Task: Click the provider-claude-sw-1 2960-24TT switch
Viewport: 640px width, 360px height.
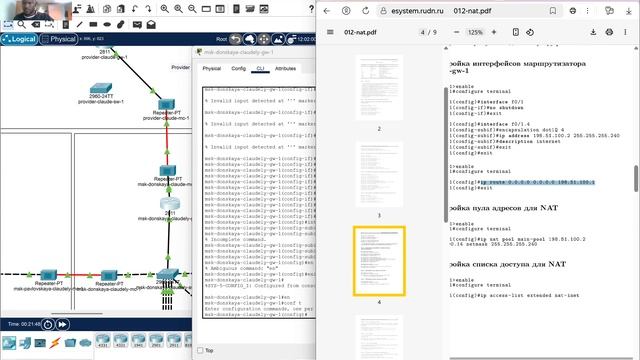Action: 101,88
